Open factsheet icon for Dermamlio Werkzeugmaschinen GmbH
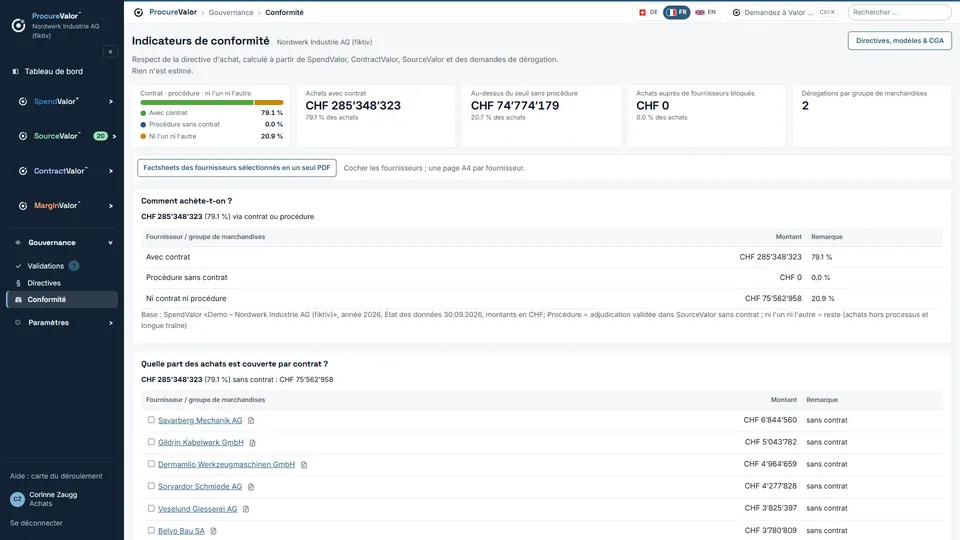960x540 pixels. click(x=304, y=465)
